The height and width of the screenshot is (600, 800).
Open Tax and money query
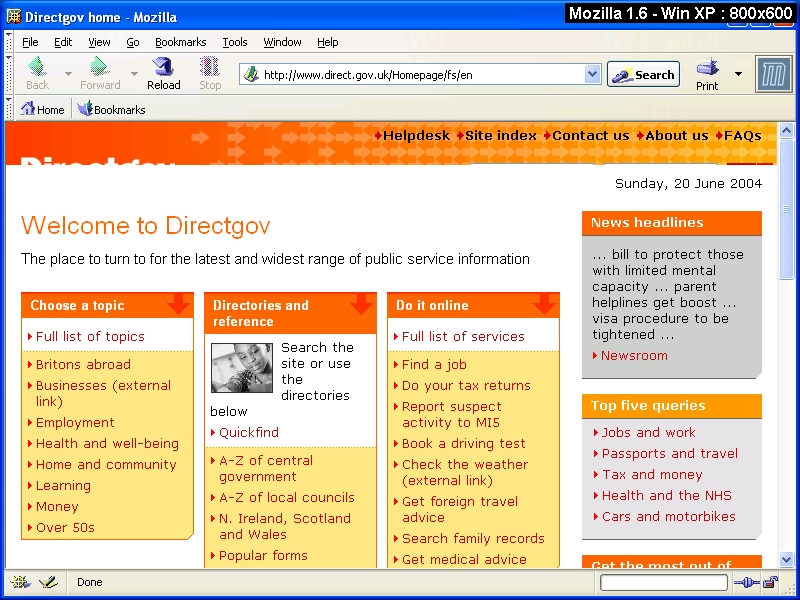(x=652, y=474)
